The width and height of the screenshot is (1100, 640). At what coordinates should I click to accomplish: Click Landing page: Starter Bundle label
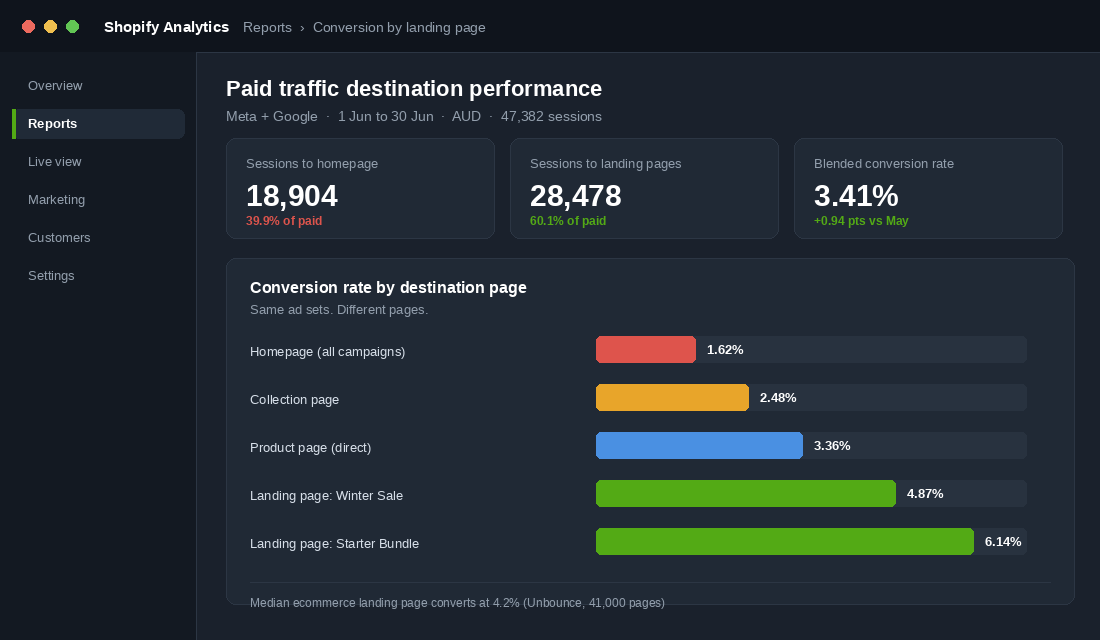(x=335, y=544)
